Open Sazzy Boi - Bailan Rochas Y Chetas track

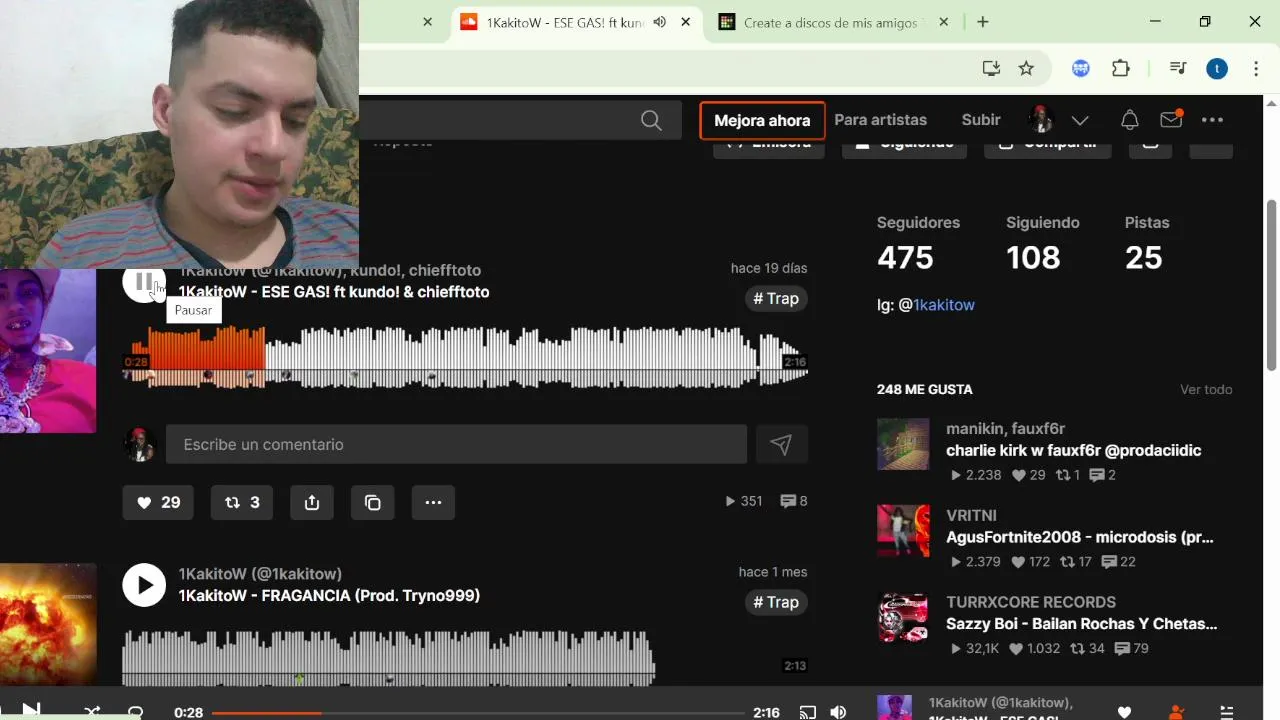coord(1082,624)
